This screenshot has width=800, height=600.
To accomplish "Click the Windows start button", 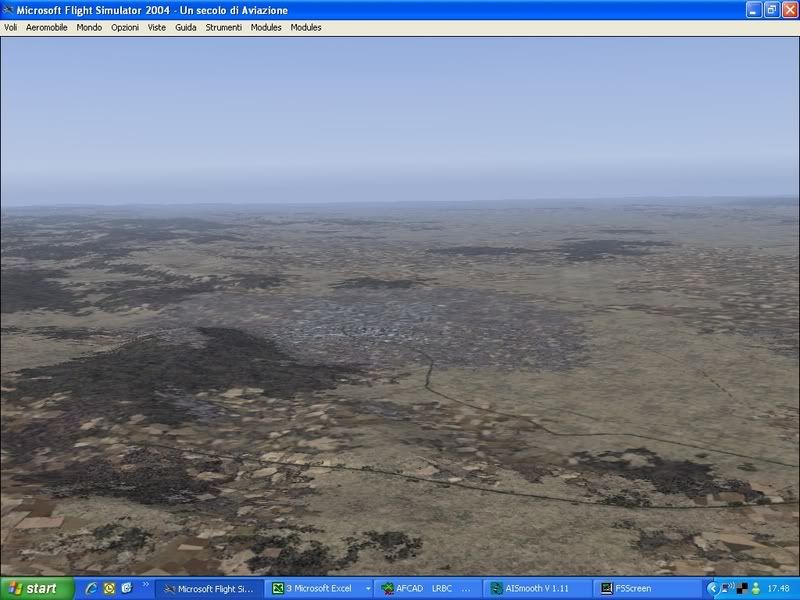I will pos(37,589).
